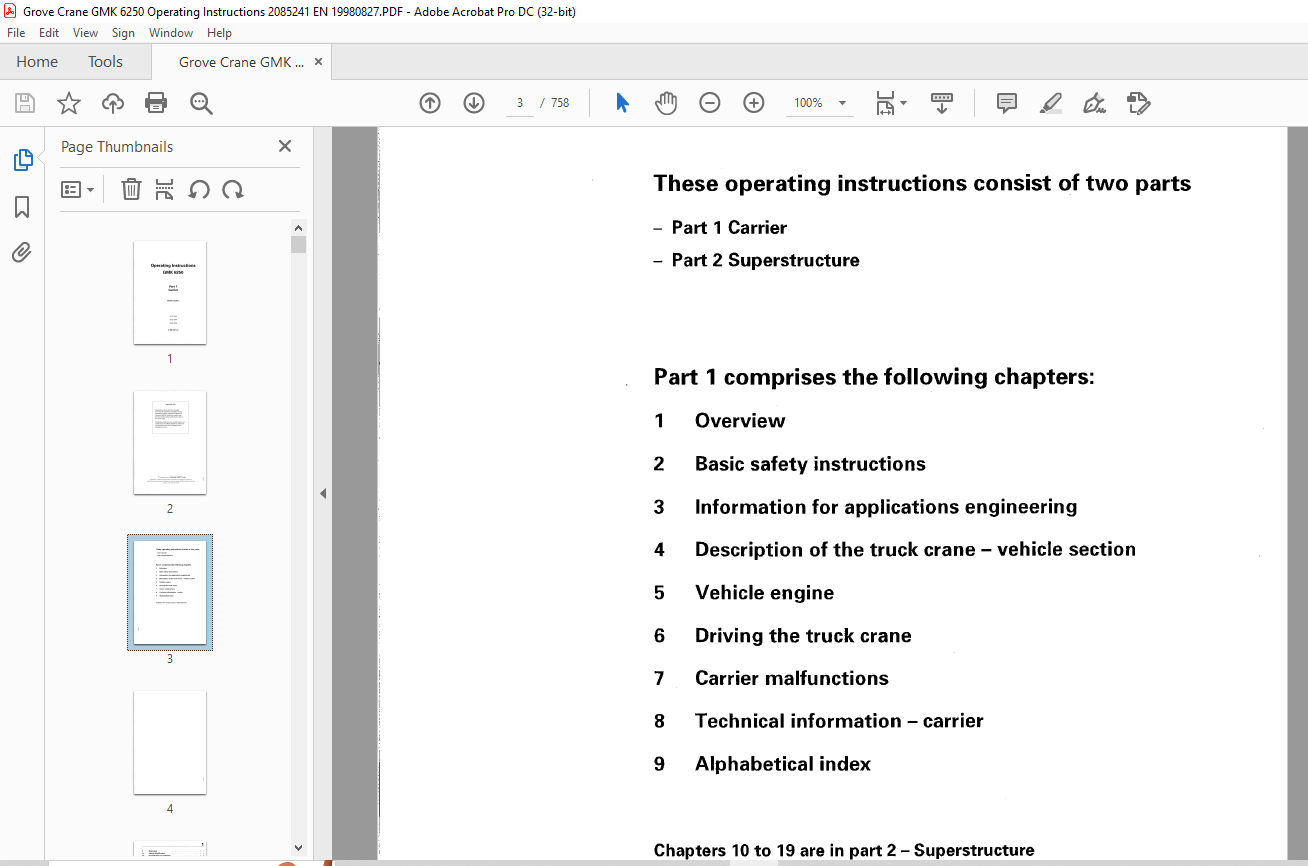Click thumbnail scrollbar up arrow
Screen dimensions: 1308x866
click(298, 228)
